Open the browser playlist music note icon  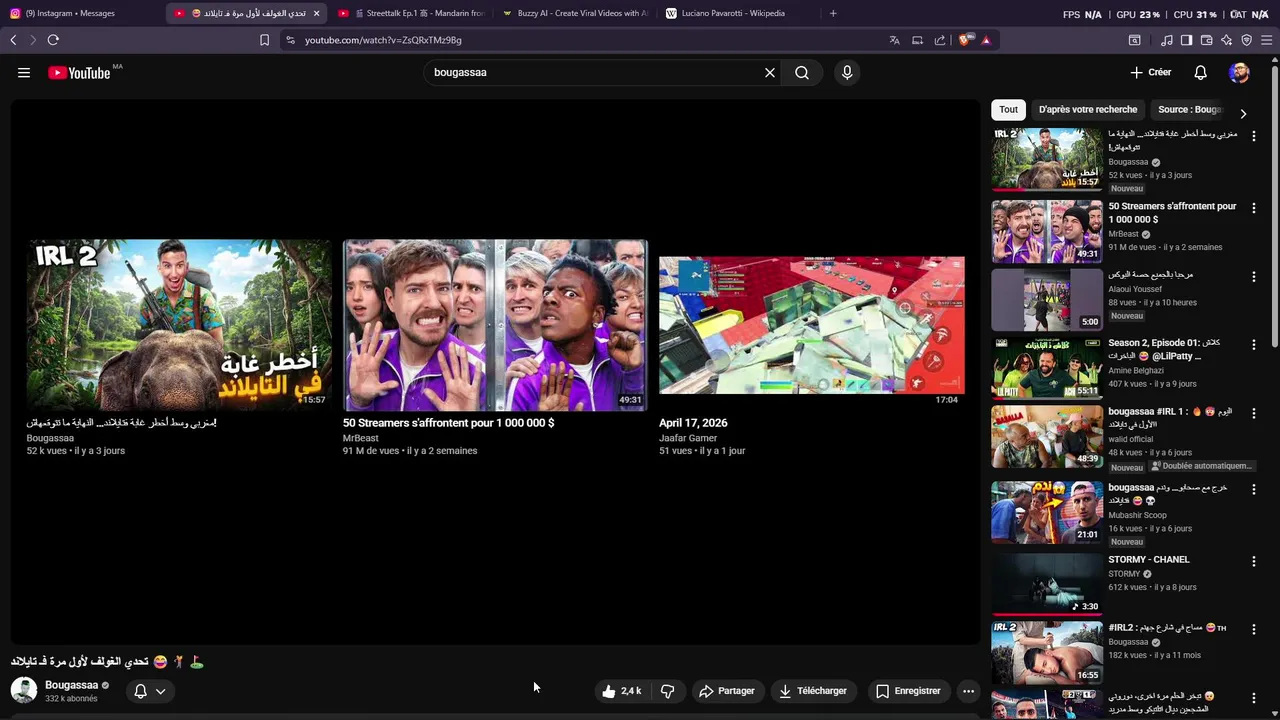pyautogui.click(x=1167, y=40)
